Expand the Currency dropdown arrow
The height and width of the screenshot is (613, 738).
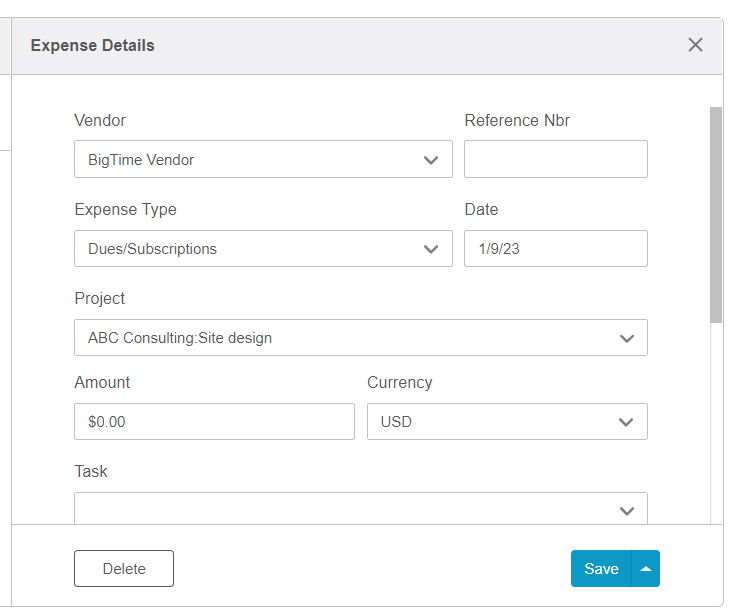tap(626, 422)
